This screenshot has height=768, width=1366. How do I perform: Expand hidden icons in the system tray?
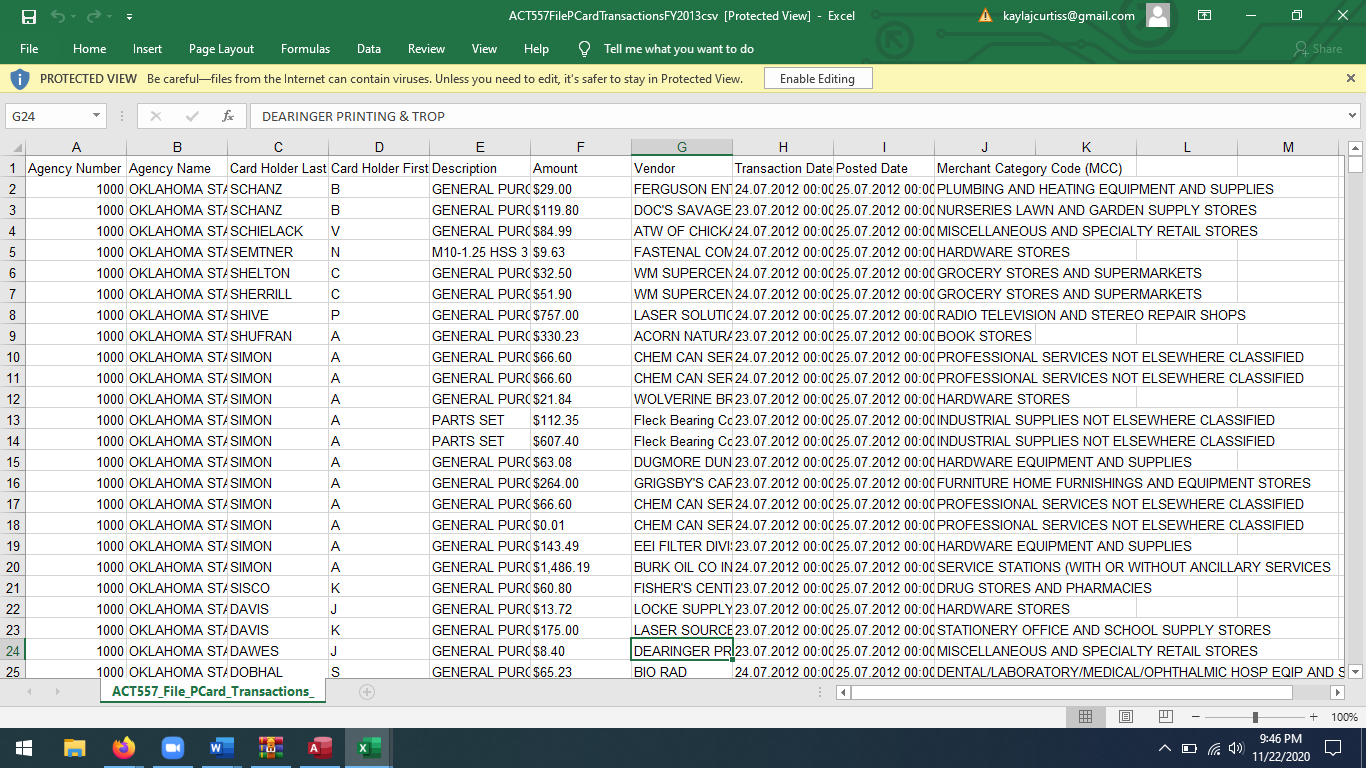(x=1163, y=747)
